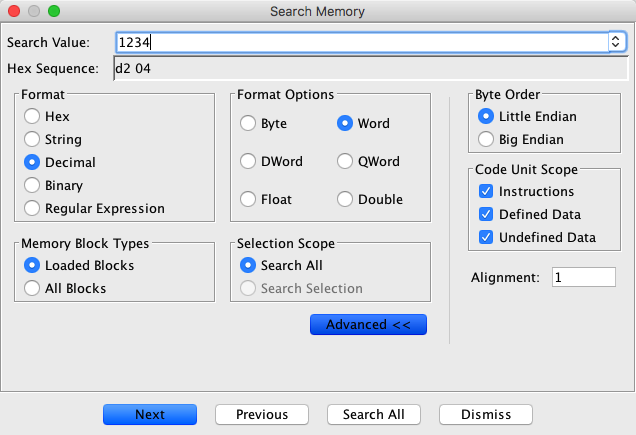Disable the Undefined Data checkbox
636x435 pixels.
(x=486, y=237)
